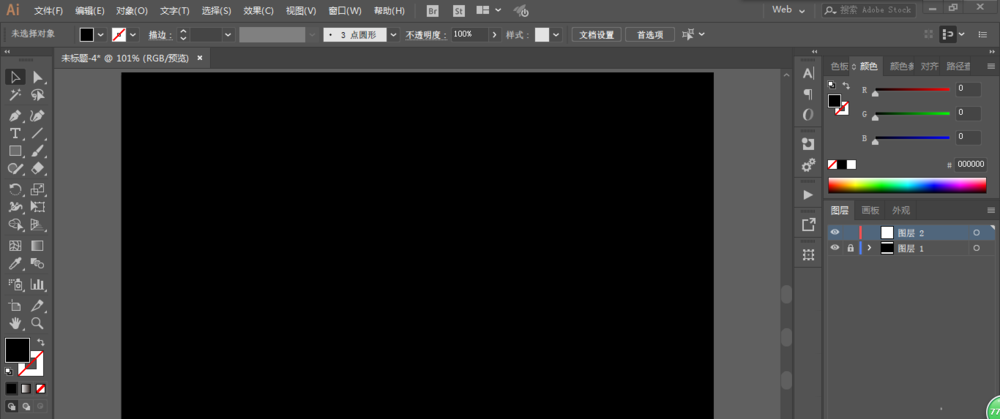Select the Column Graph tool
The width and height of the screenshot is (1000, 419).
(38, 284)
